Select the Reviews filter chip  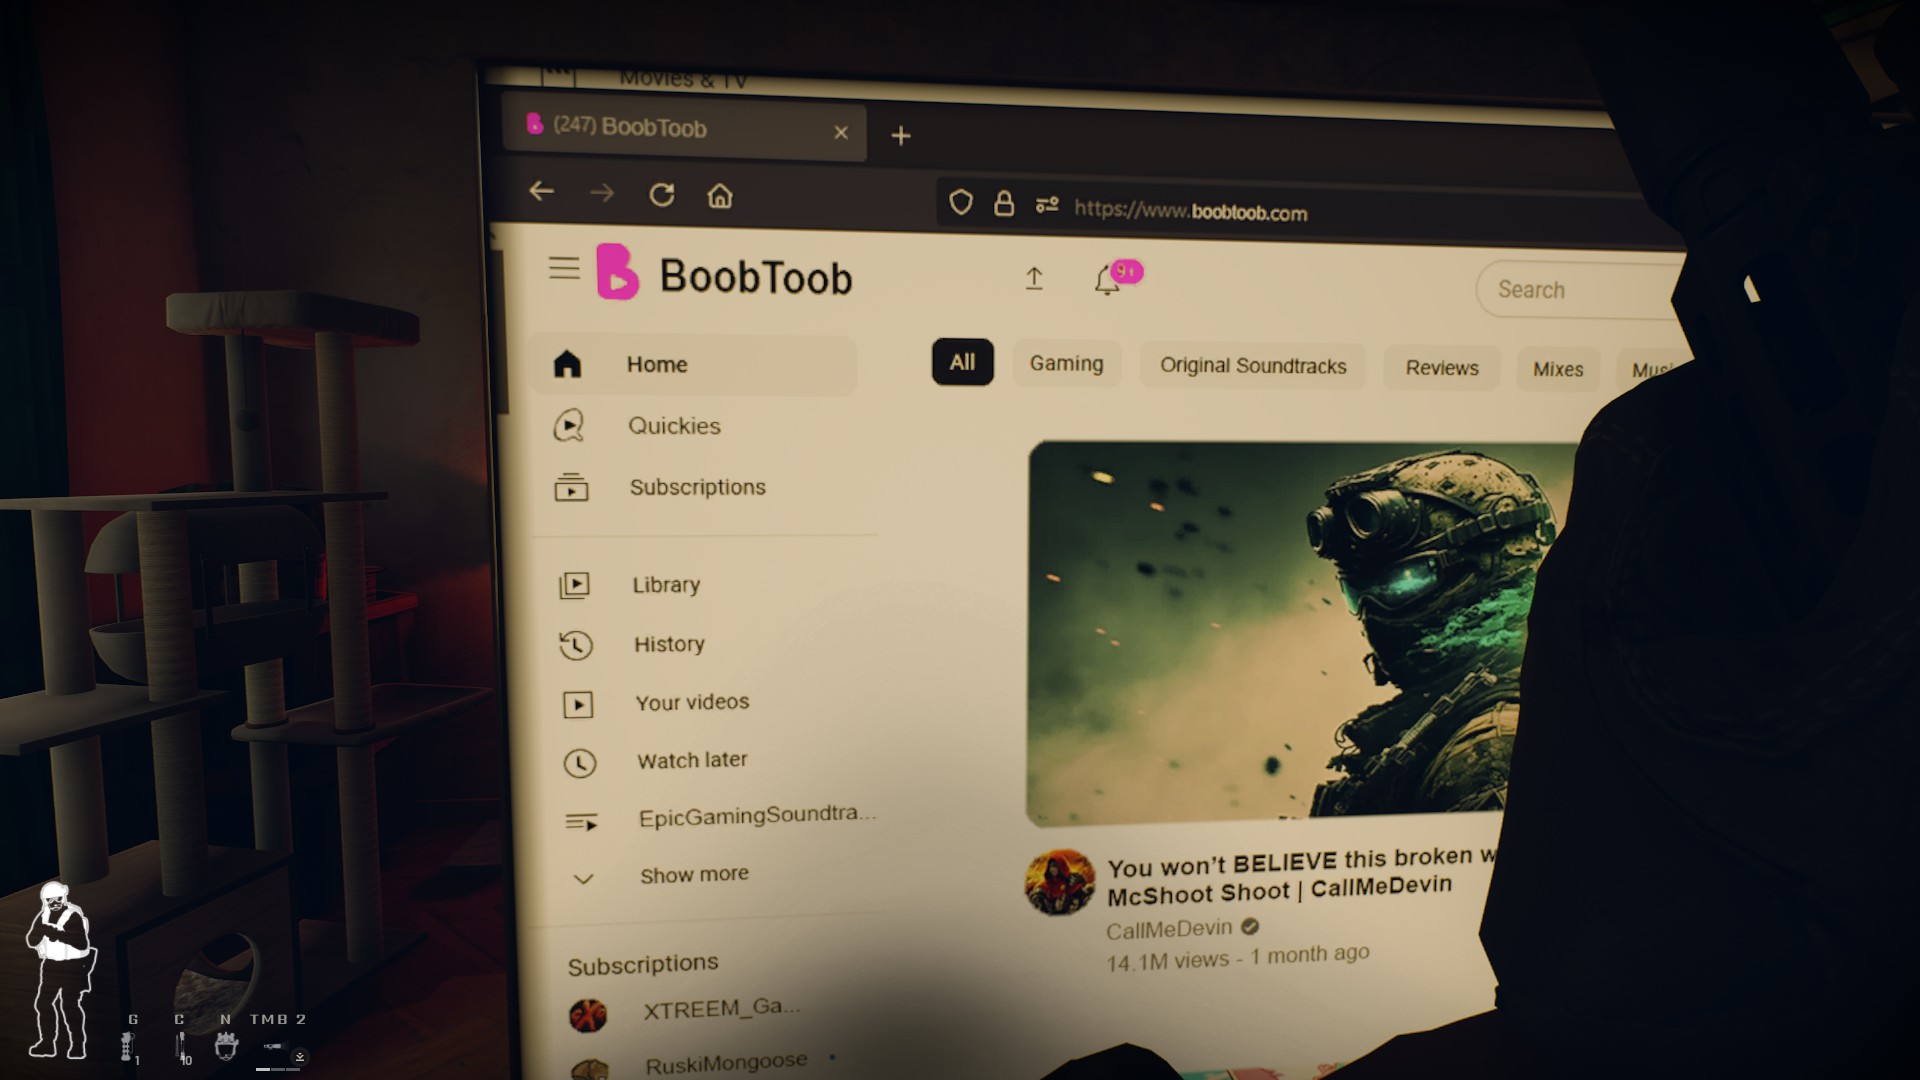pos(1441,368)
